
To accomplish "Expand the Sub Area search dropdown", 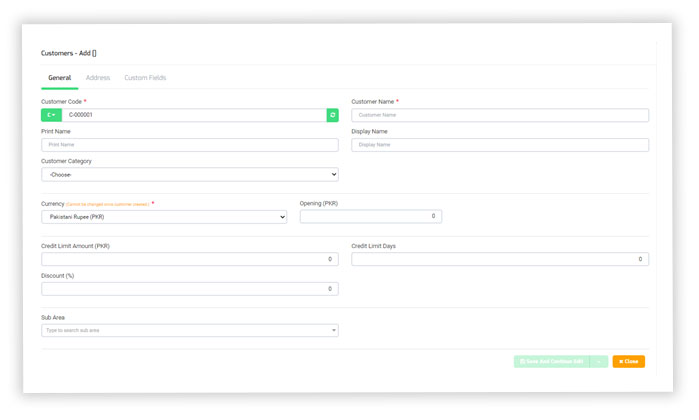I will [190, 330].
